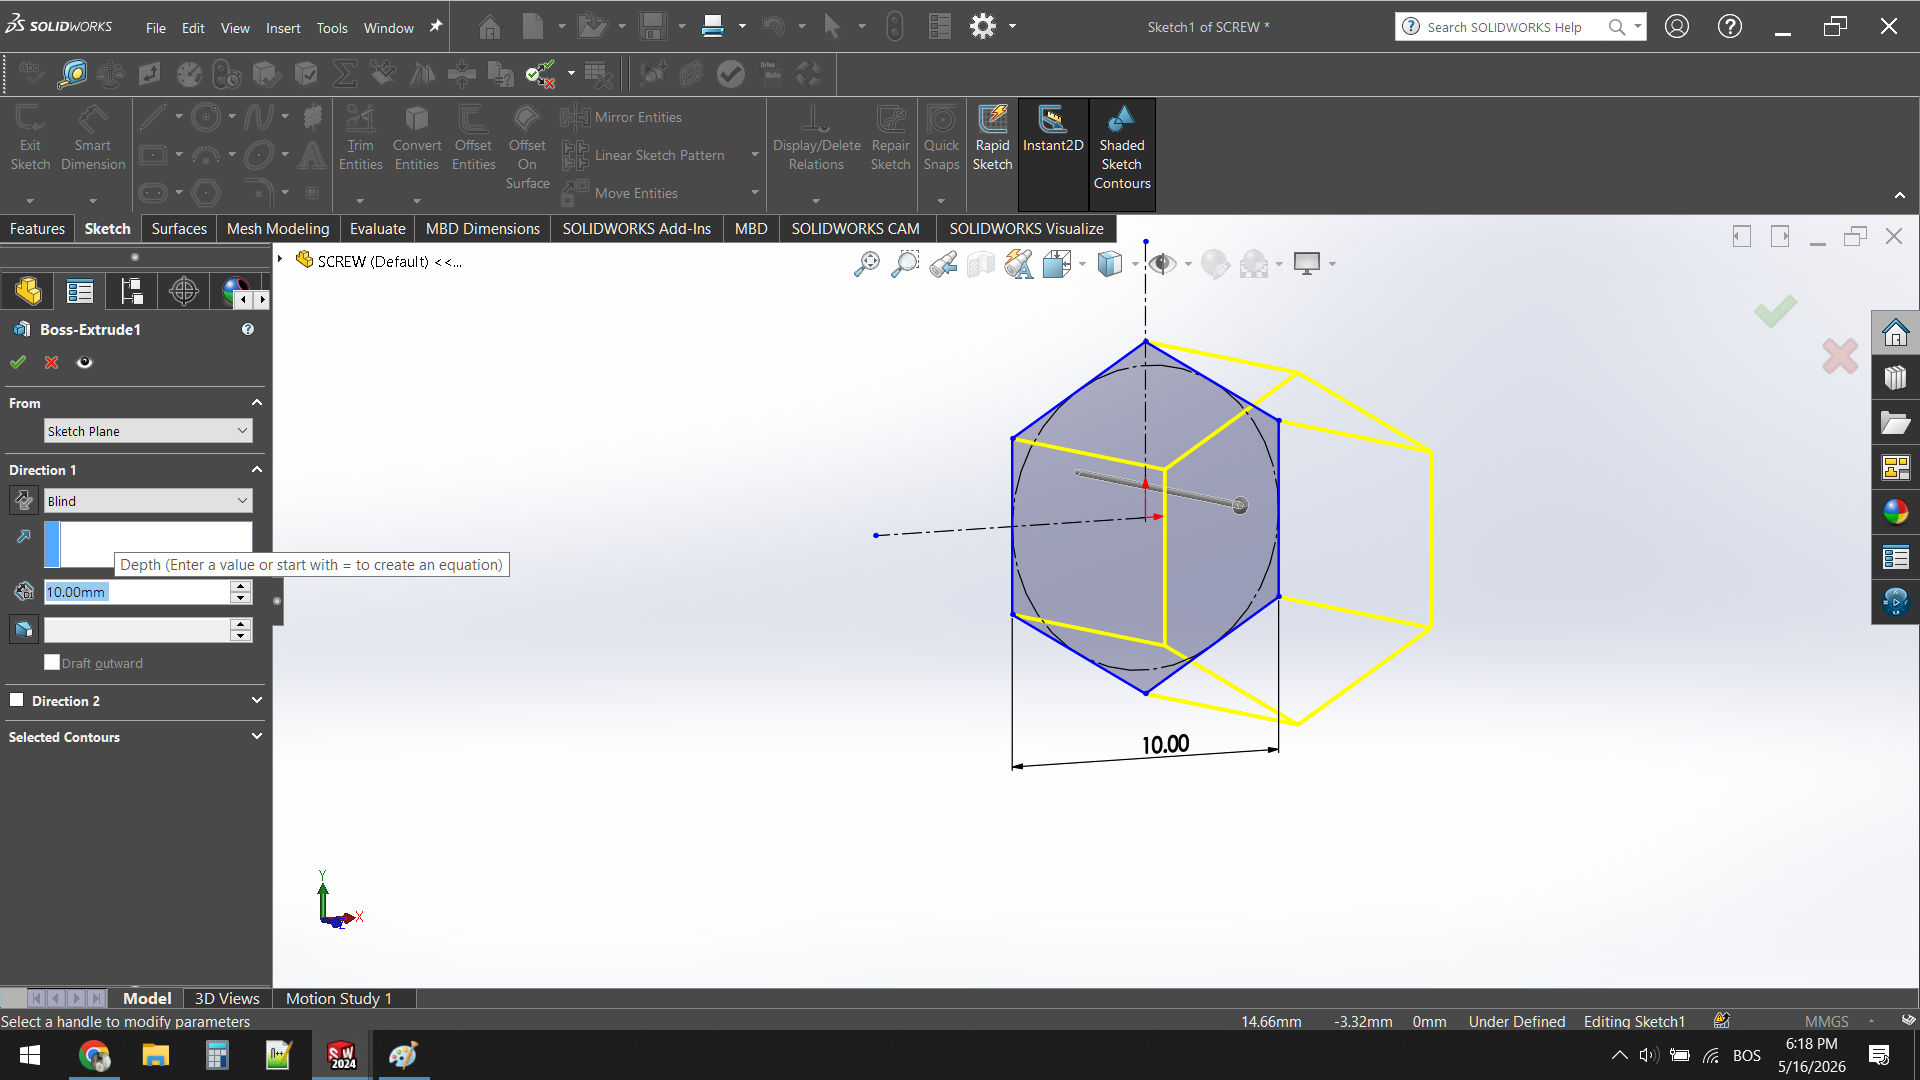Open the Custom Properties task pane icon
Viewport: 1920px width, 1080px height.
(1895, 557)
